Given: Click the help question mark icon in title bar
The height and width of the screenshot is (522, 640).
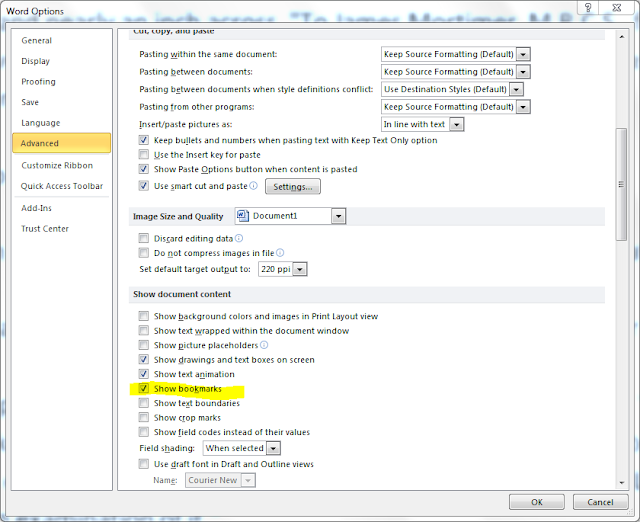Looking at the screenshot, I should [588, 8].
